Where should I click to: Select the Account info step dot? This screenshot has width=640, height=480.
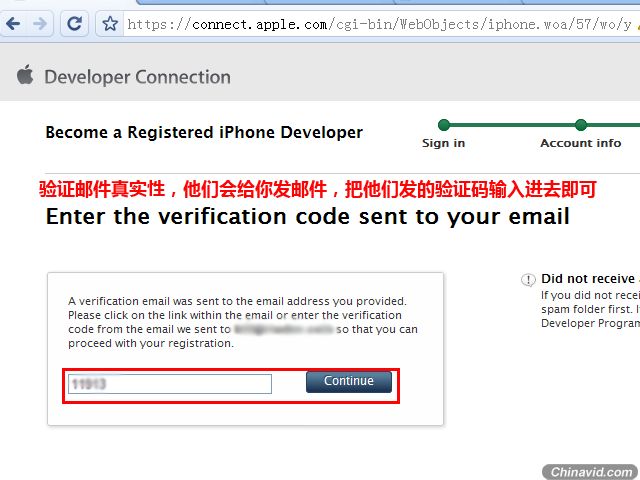(581, 125)
